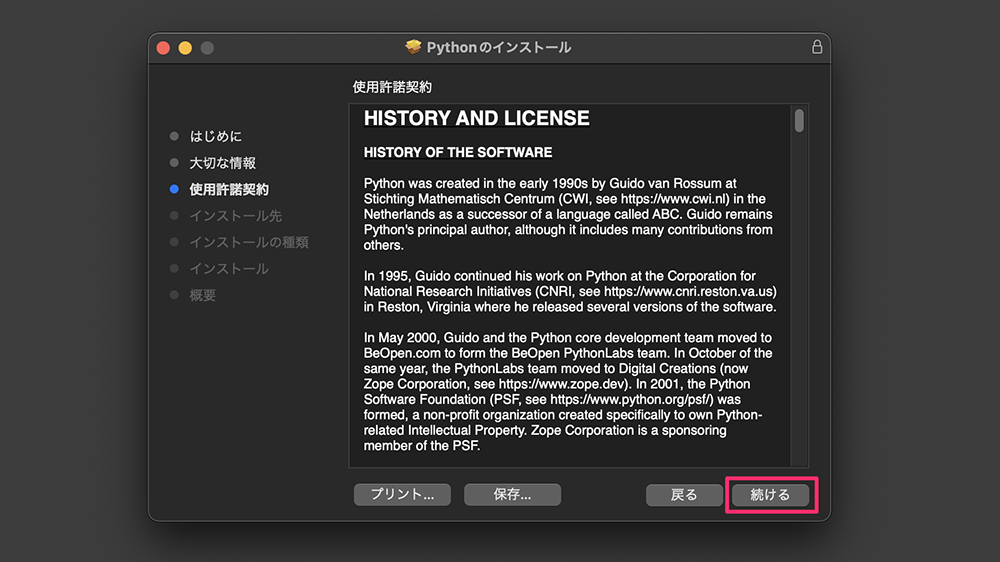The width and height of the screenshot is (1000, 562).
Task: Close the installer with red button
Action: [163, 48]
